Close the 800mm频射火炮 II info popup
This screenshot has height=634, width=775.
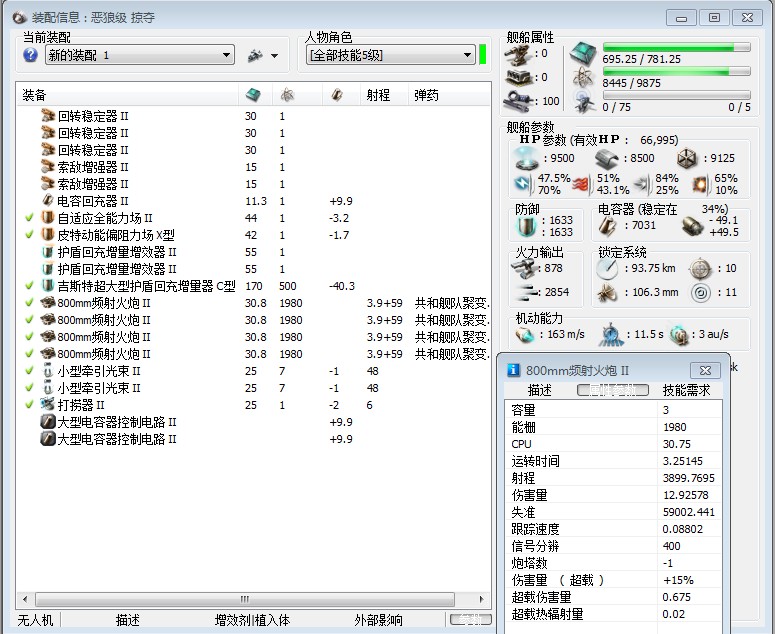pos(705,370)
